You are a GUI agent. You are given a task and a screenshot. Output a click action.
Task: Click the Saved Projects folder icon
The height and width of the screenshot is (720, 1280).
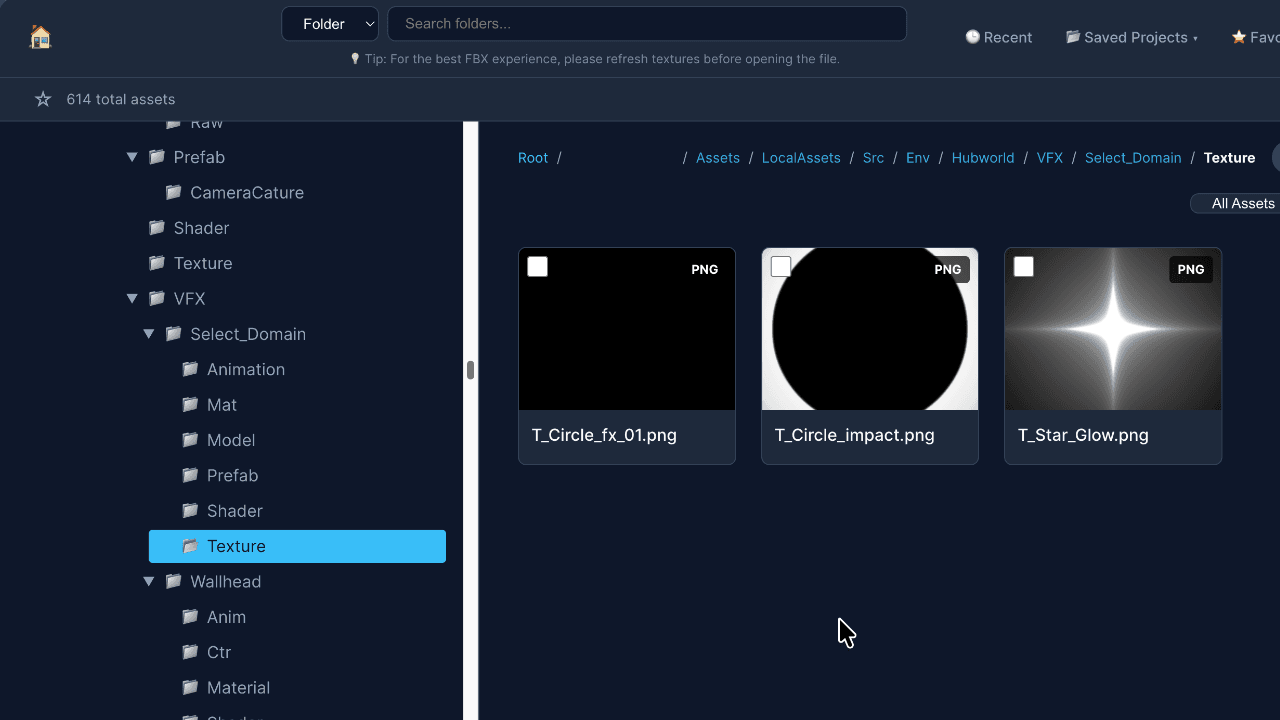(1072, 37)
